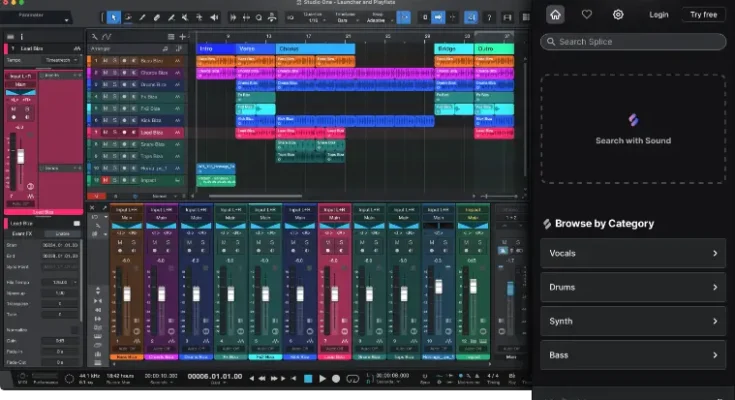The image size is (735, 400).
Task: Click the Search Splice input field
Action: pos(633,42)
